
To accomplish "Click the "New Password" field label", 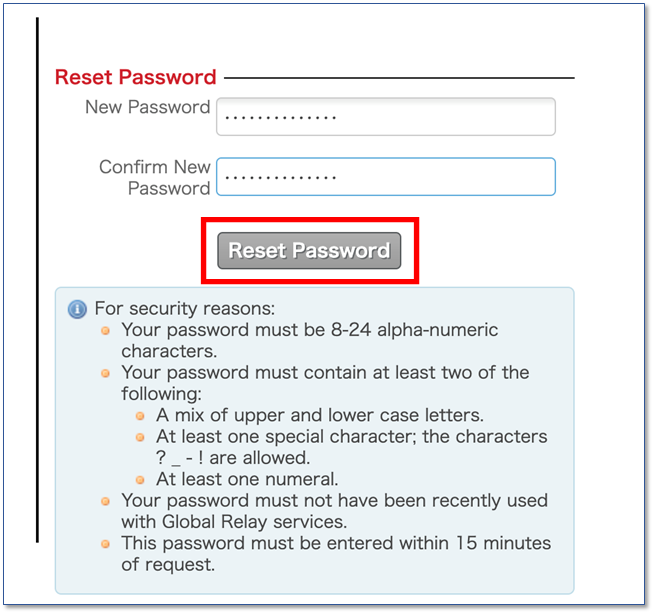I will (148, 107).
